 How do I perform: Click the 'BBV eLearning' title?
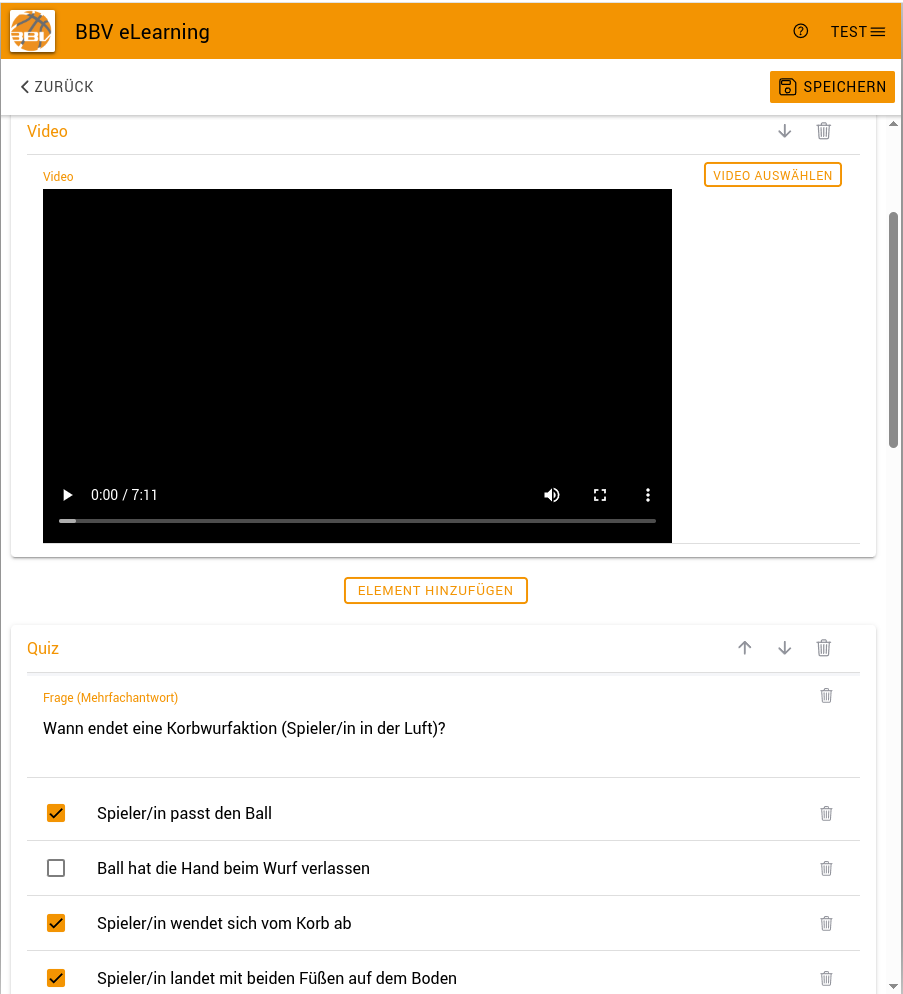click(x=143, y=32)
